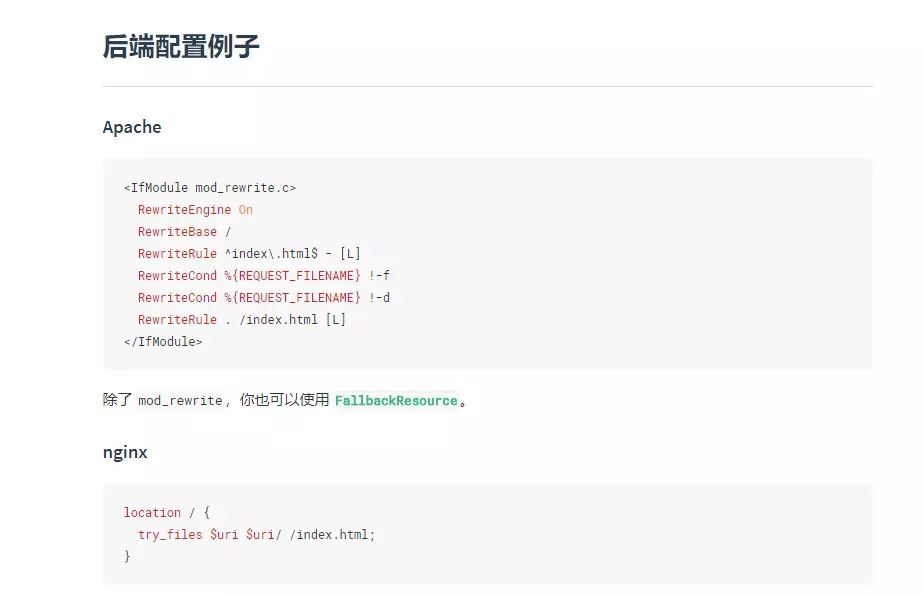The width and height of the screenshot is (923, 594).
Task: Click the location / { line
Action: tap(167, 513)
